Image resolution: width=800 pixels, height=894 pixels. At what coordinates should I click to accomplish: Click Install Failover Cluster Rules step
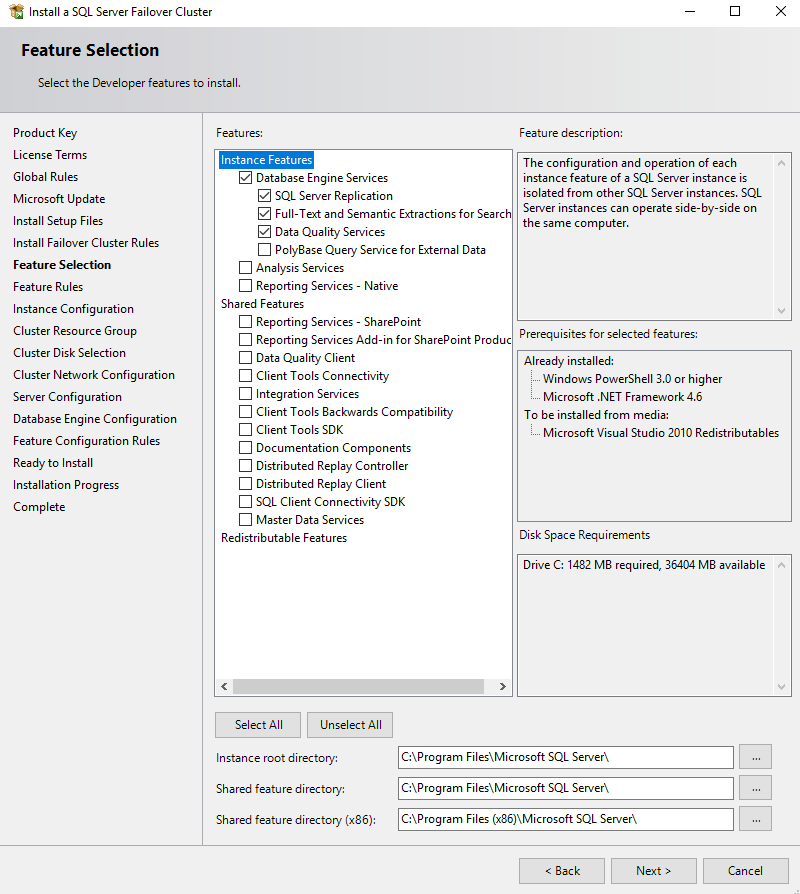[x=86, y=243]
